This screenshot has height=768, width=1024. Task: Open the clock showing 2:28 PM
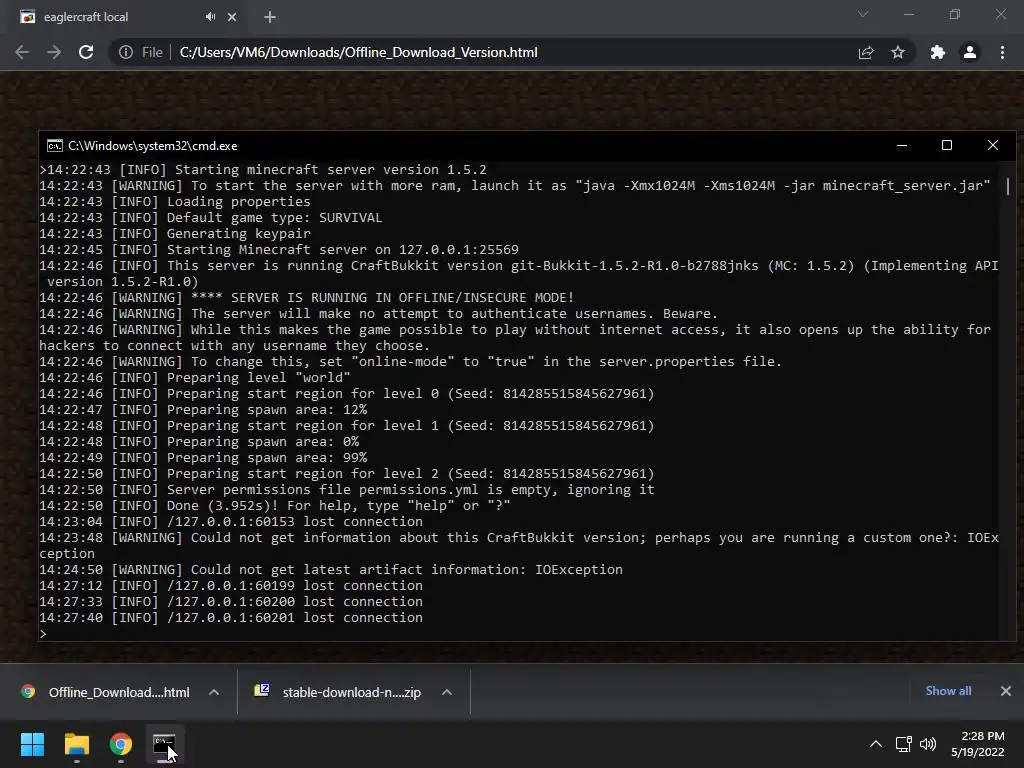point(978,744)
